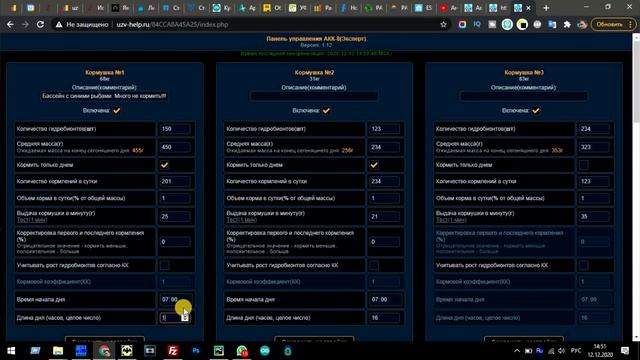Open Photoshop from the taskbar
Viewport: 640px width, 360px height.
point(196,351)
